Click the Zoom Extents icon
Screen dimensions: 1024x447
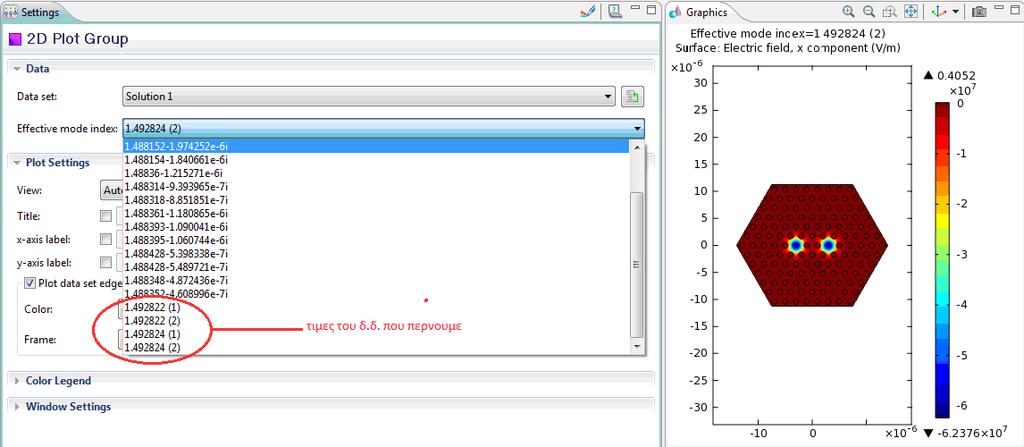point(911,12)
